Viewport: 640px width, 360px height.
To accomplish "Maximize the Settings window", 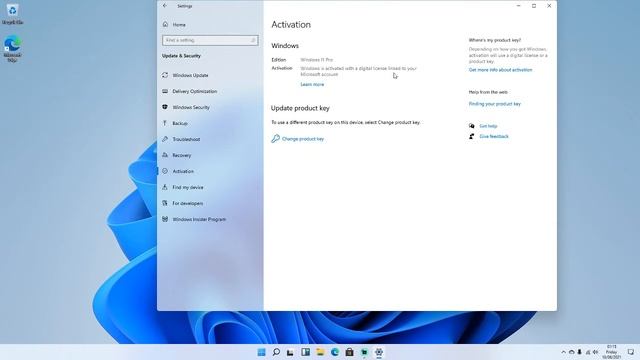I will coord(534,6).
